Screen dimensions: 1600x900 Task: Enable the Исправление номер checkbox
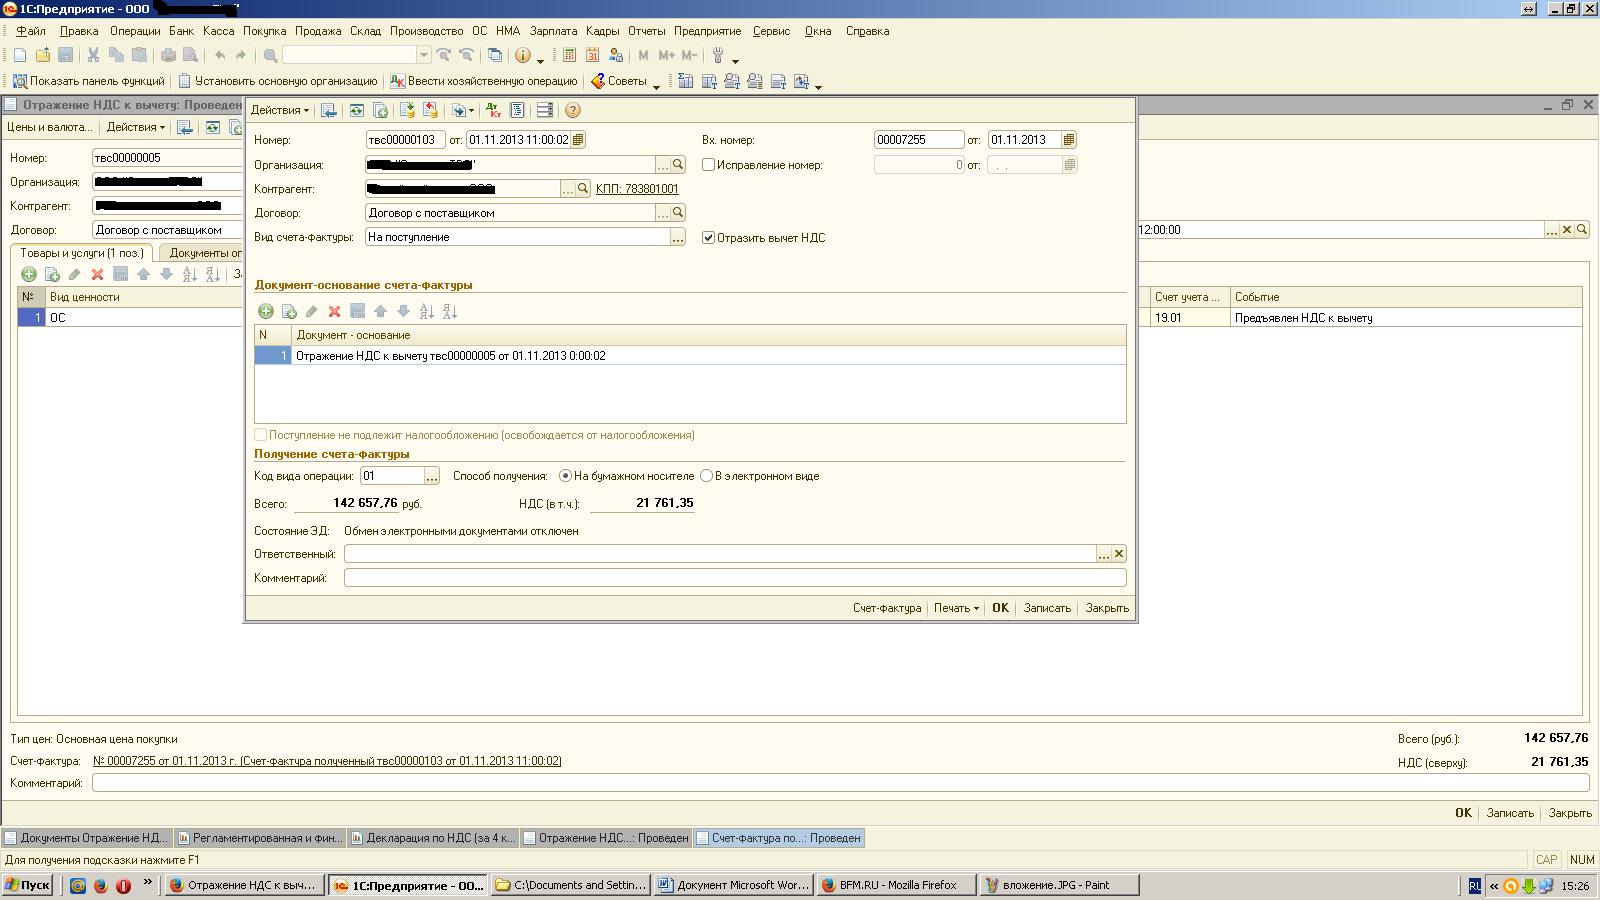point(708,165)
